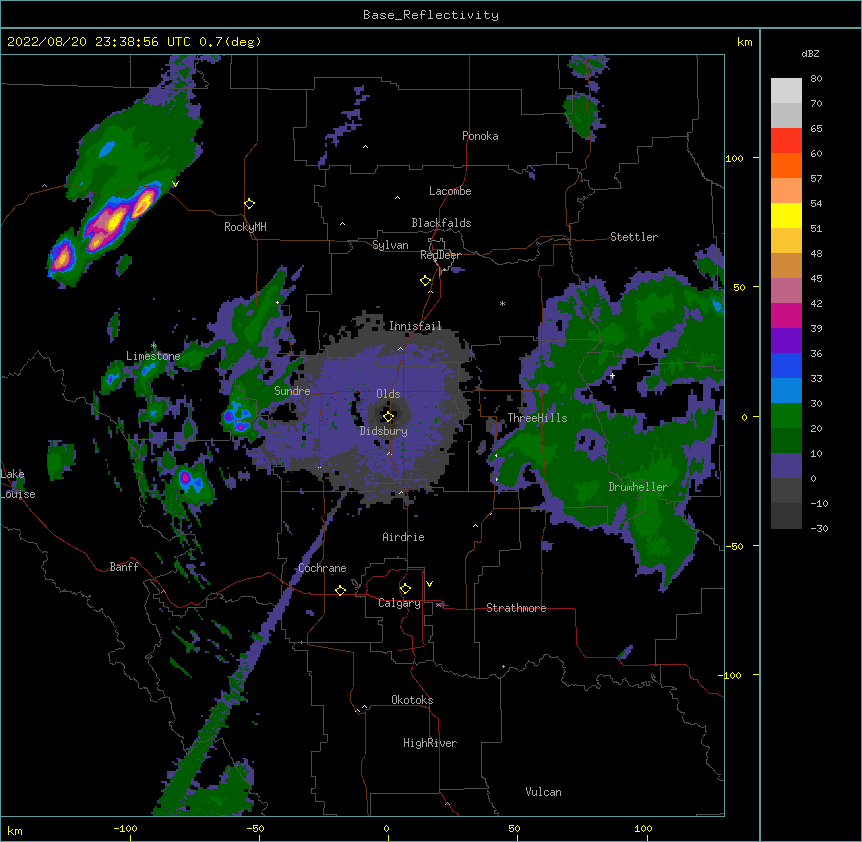Screen dimensions: 862x842
Task: Select the Banff town label
Action: click(x=124, y=567)
